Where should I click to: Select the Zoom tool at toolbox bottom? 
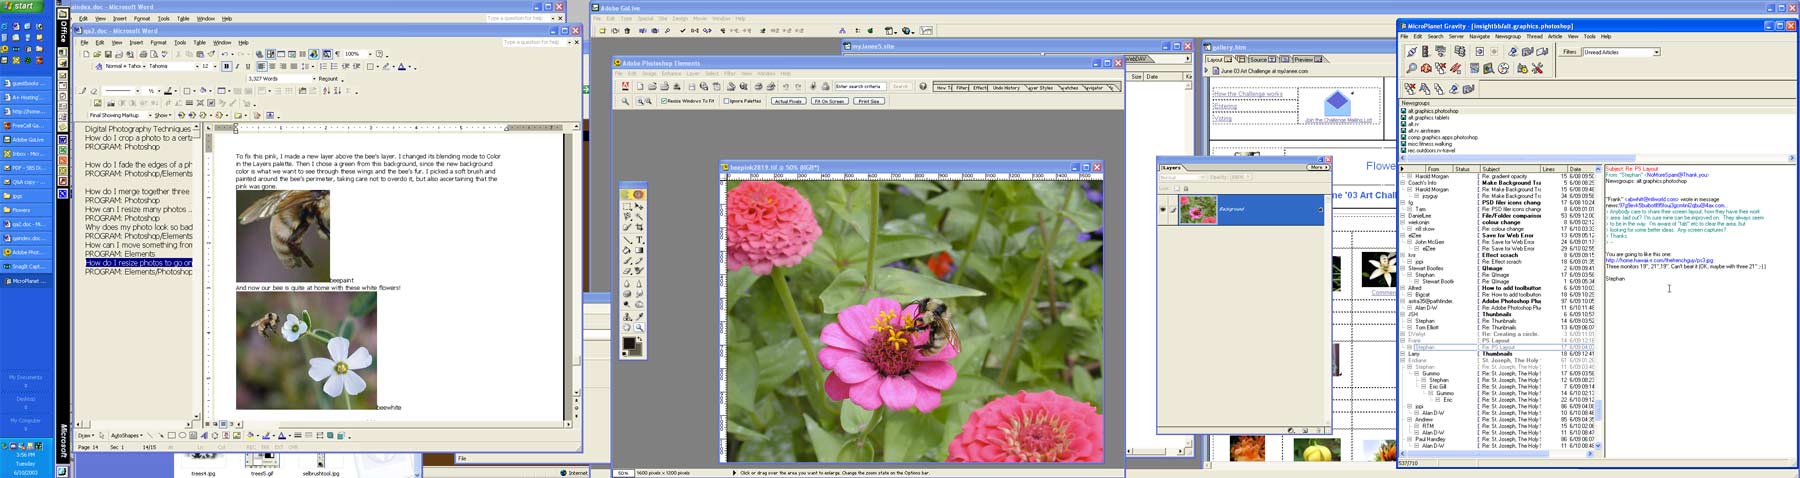coord(640,327)
